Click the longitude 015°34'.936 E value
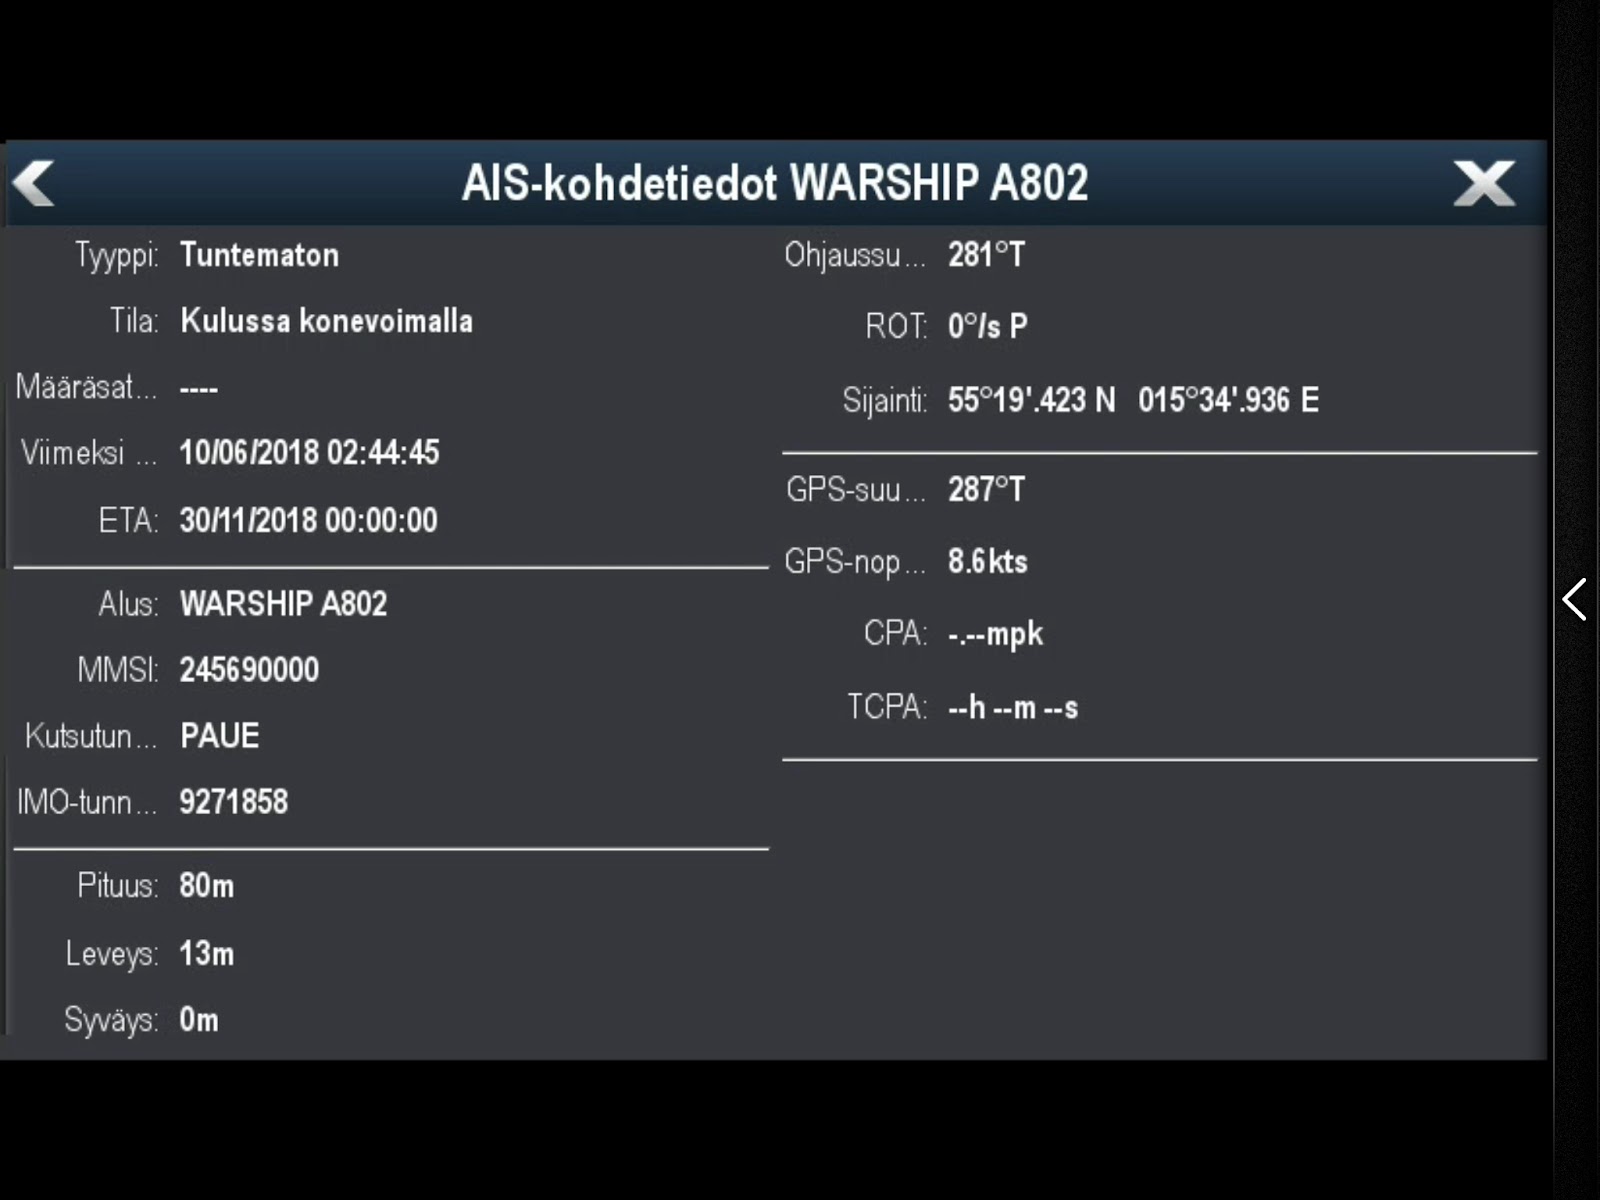Image resolution: width=1600 pixels, height=1200 pixels. click(1228, 400)
